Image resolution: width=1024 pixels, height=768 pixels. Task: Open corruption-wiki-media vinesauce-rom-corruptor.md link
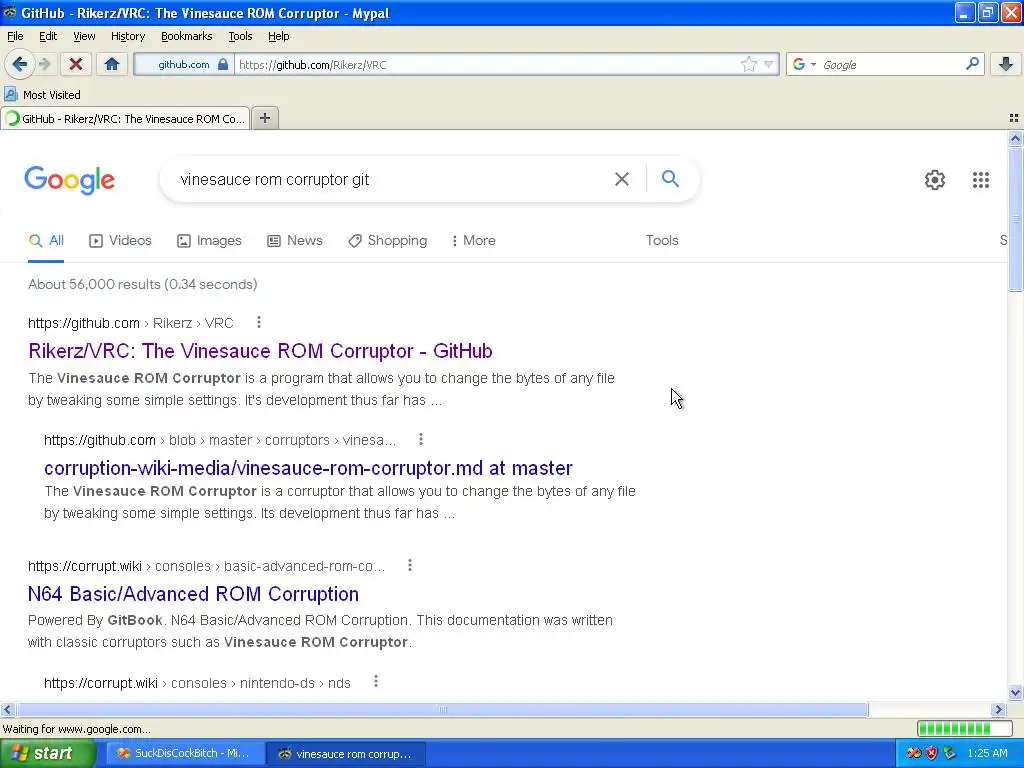pos(308,468)
